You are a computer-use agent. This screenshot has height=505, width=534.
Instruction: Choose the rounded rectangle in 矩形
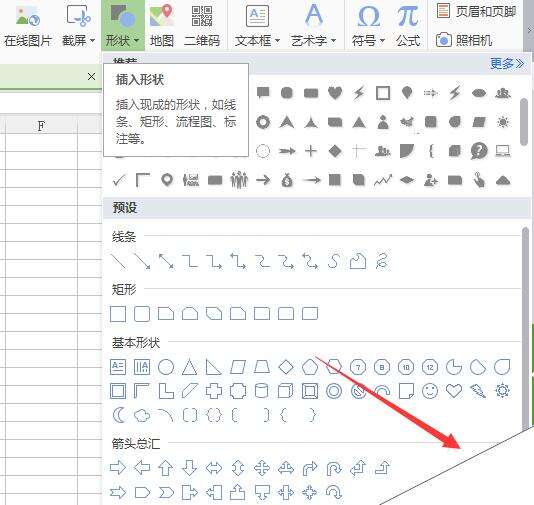tap(142, 314)
